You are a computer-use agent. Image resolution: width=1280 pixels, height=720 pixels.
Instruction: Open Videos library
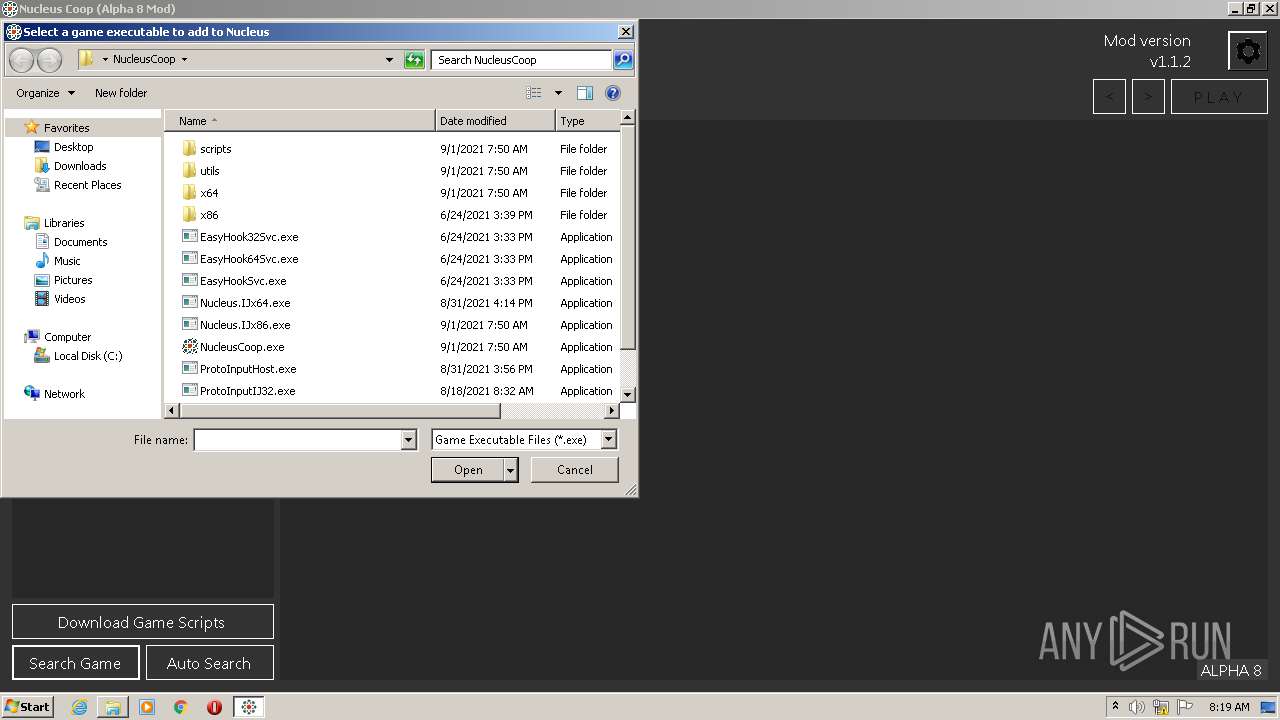pyautogui.click(x=69, y=299)
